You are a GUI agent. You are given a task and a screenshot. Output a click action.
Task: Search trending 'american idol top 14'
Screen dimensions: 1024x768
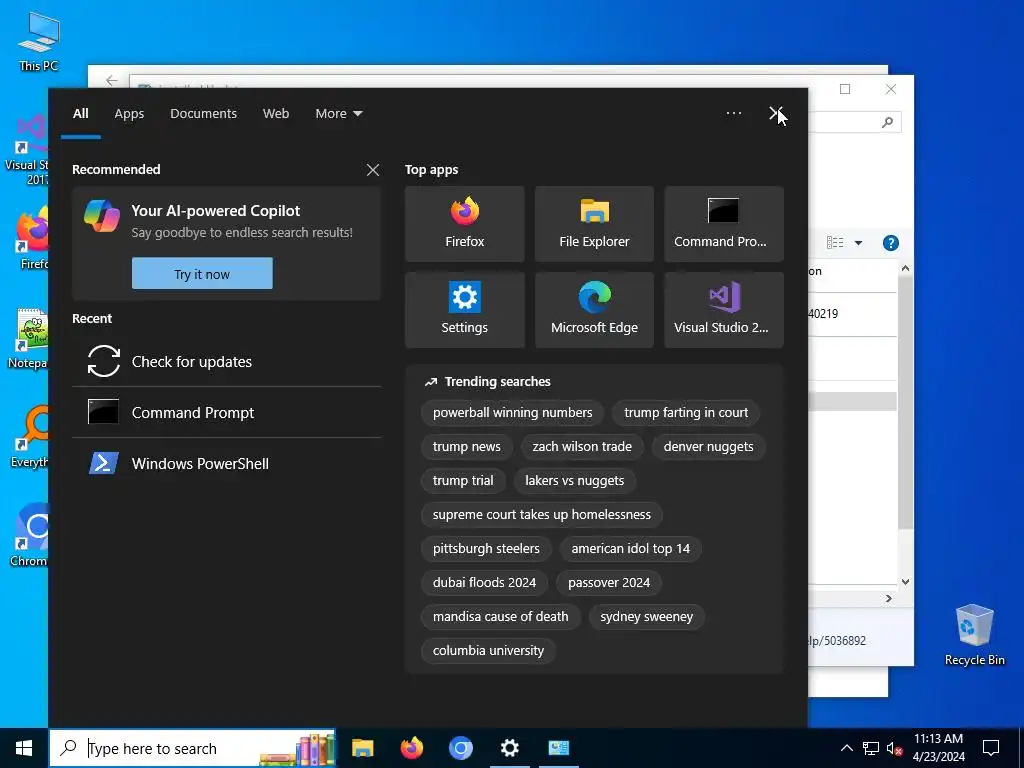(630, 549)
